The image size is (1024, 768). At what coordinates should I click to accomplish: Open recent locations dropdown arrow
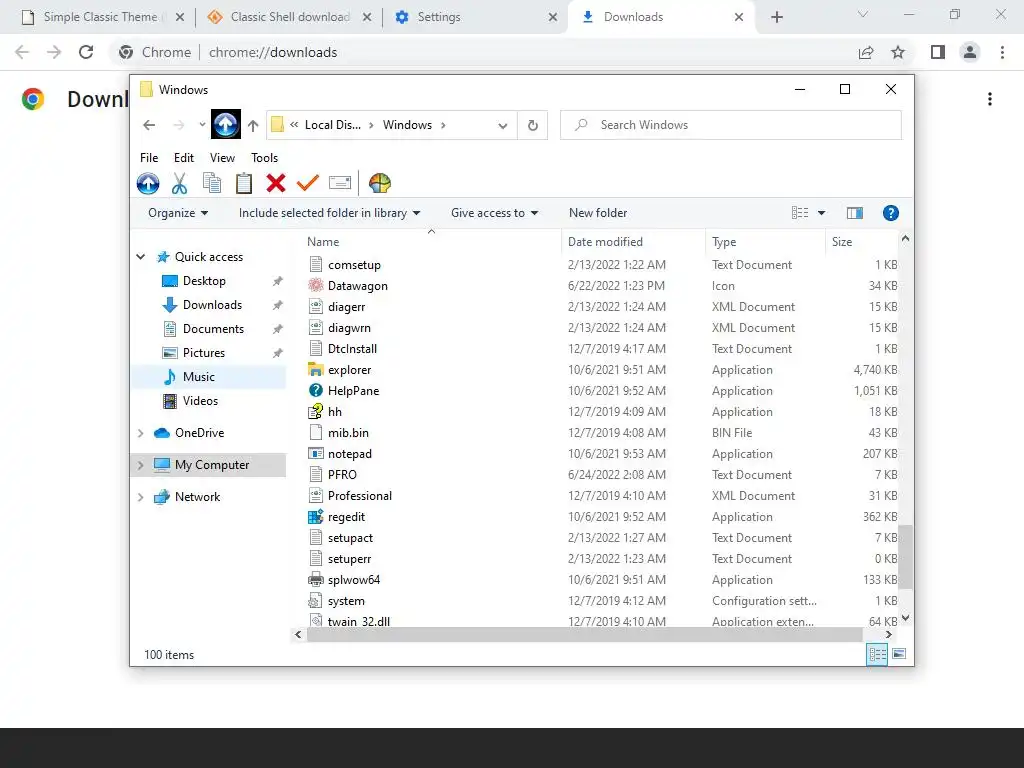[202, 125]
